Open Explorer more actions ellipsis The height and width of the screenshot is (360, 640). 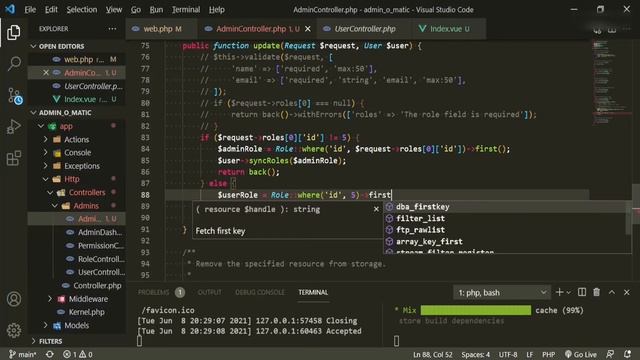tap(112, 29)
